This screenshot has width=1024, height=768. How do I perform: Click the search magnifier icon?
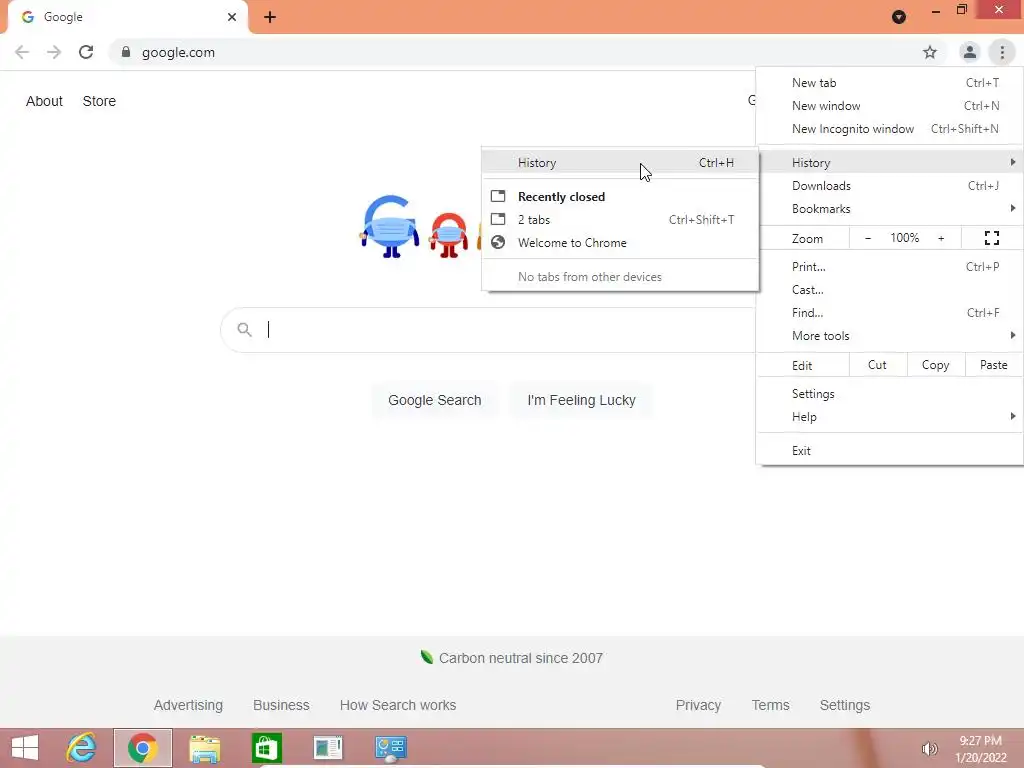pyautogui.click(x=244, y=330)
